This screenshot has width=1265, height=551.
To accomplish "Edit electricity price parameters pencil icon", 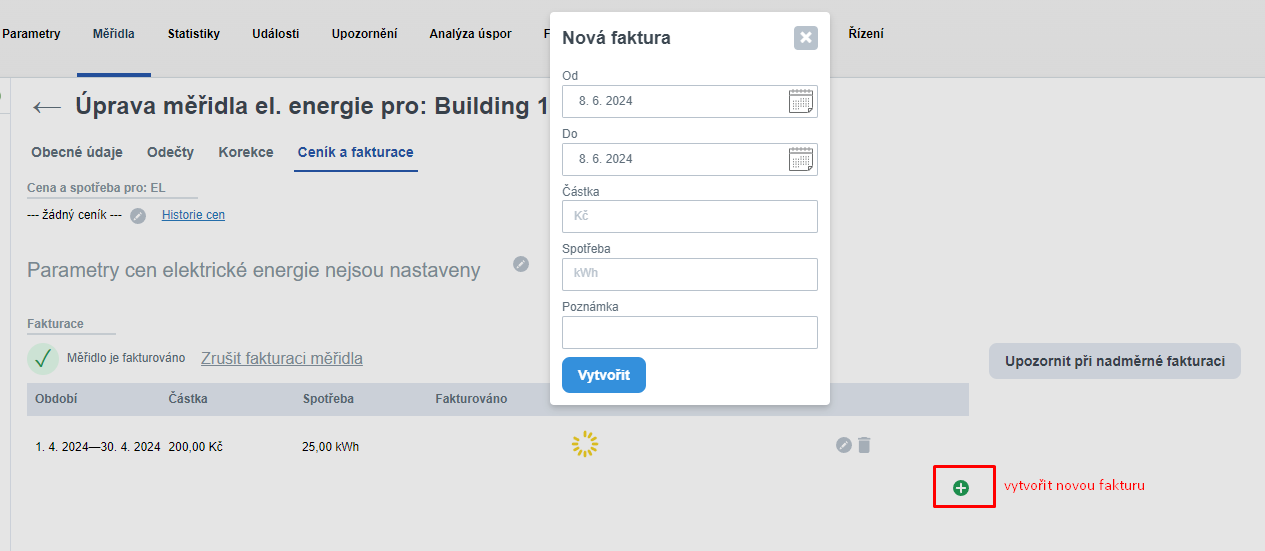I will [x=521, y=264].
